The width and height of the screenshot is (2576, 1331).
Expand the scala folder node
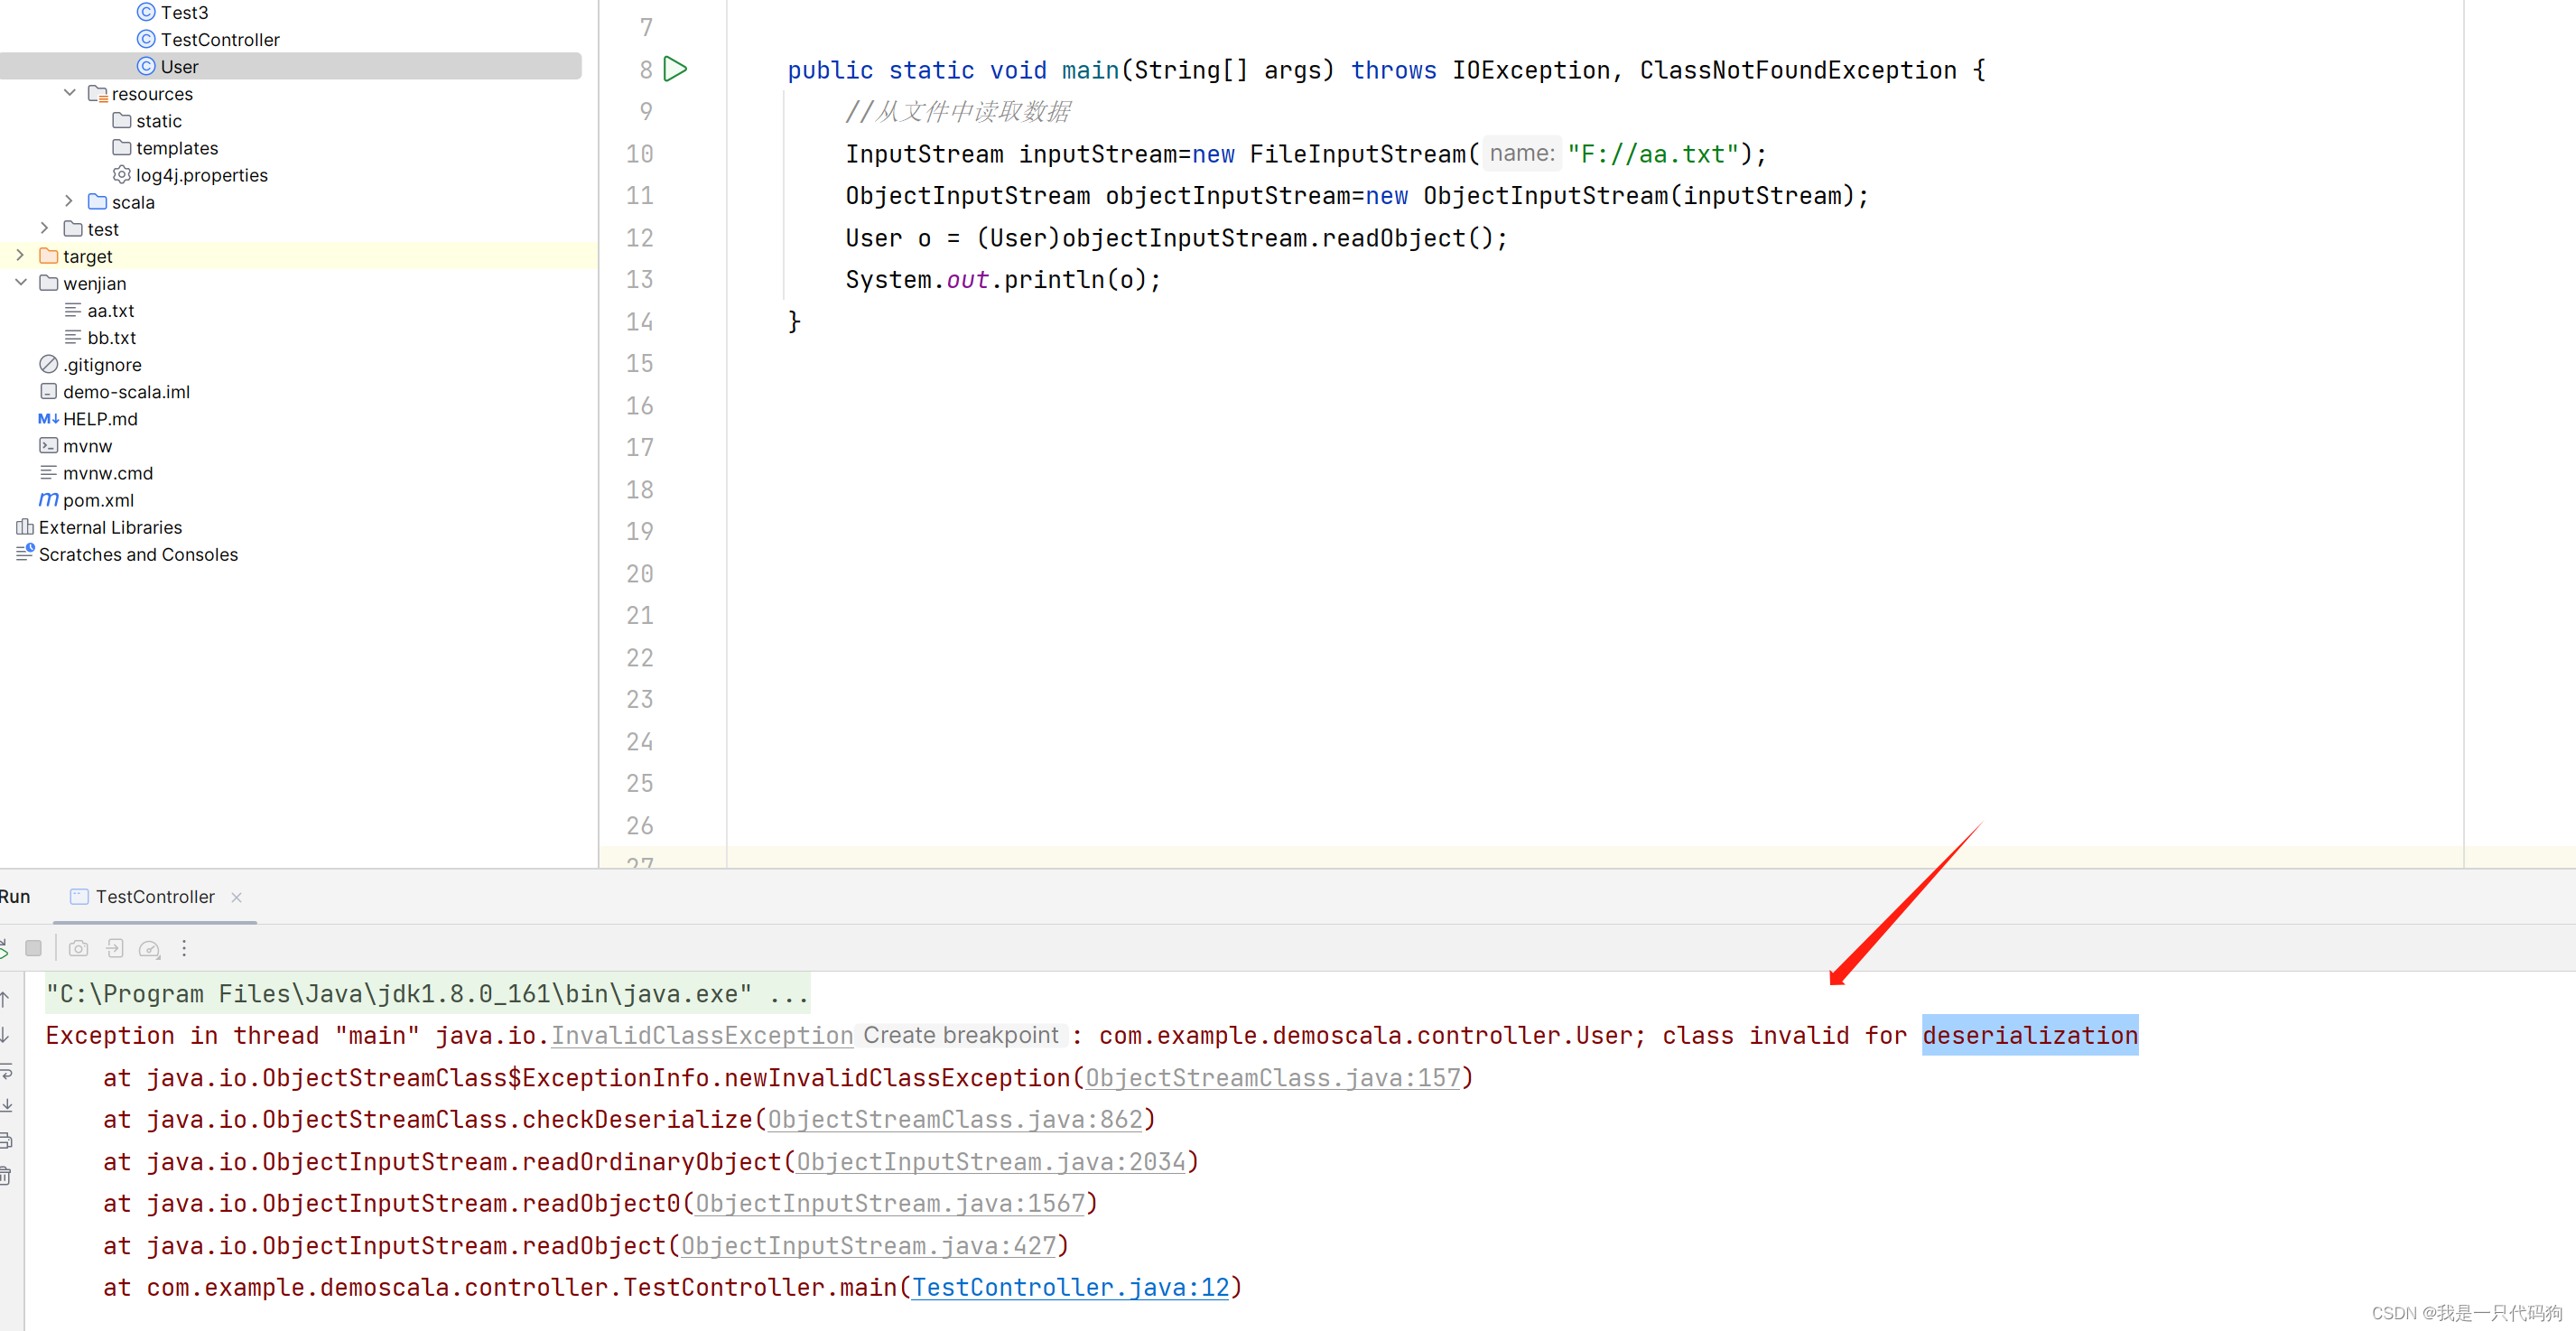coord(70,202)
